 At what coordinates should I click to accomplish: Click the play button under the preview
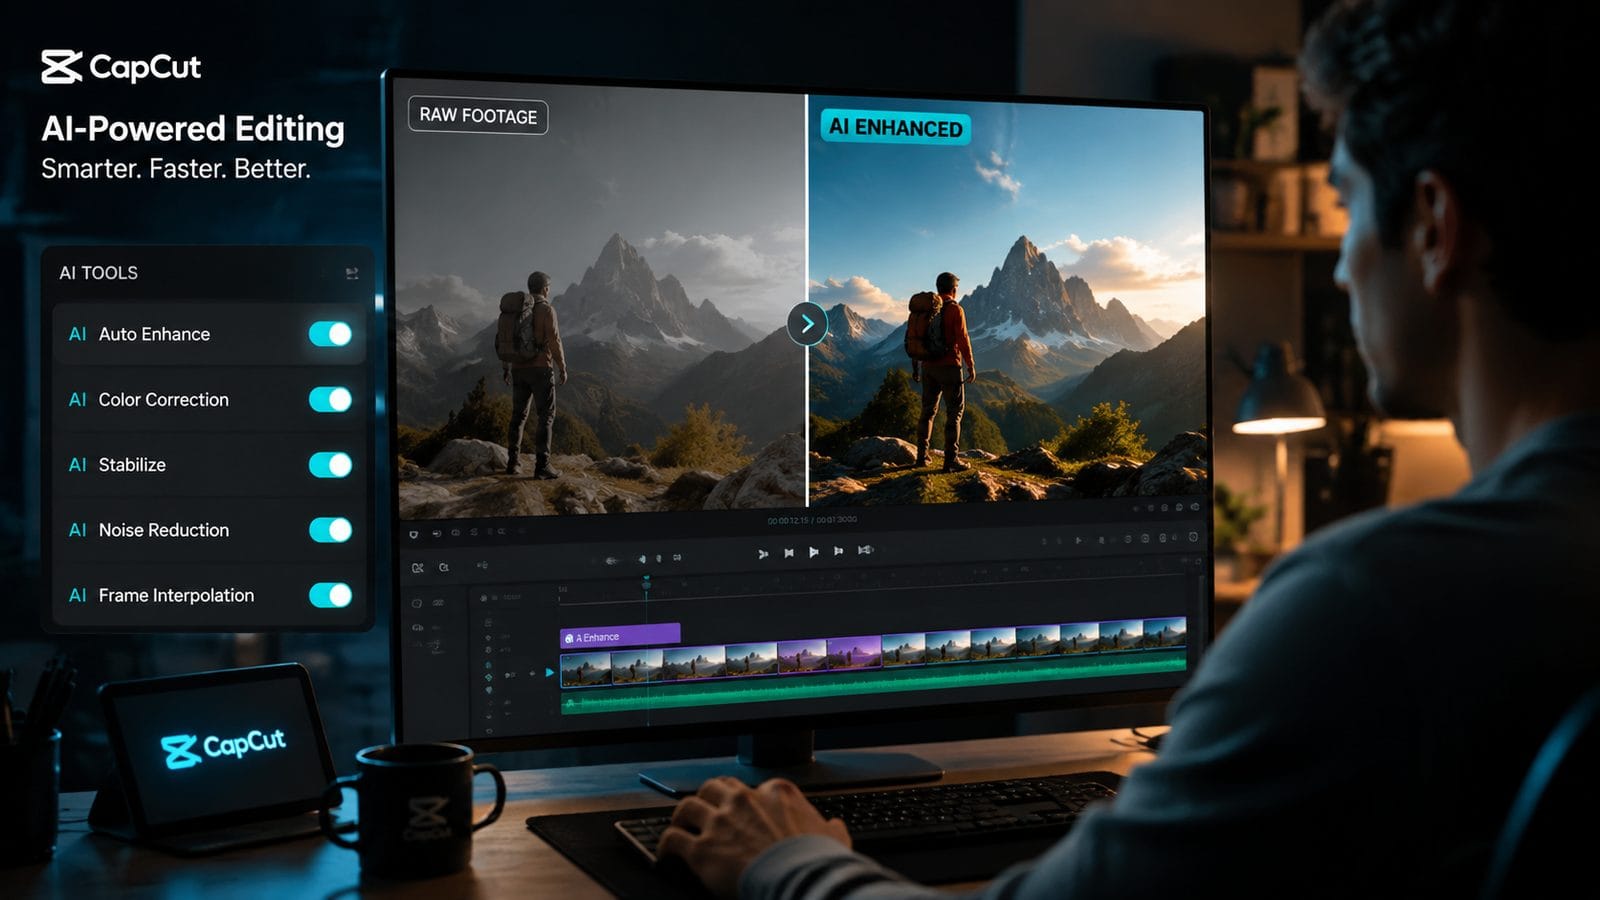(x=814, y=552)
